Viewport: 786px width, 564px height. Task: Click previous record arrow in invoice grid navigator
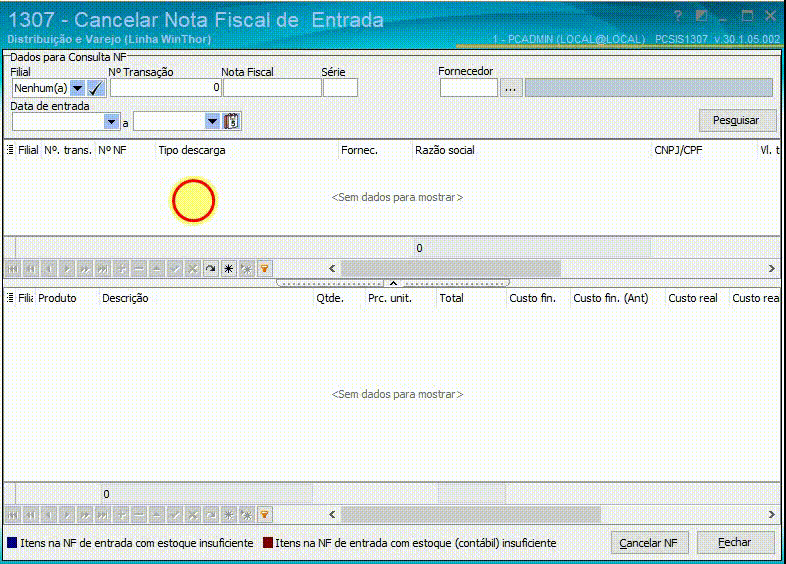(49, 269)
